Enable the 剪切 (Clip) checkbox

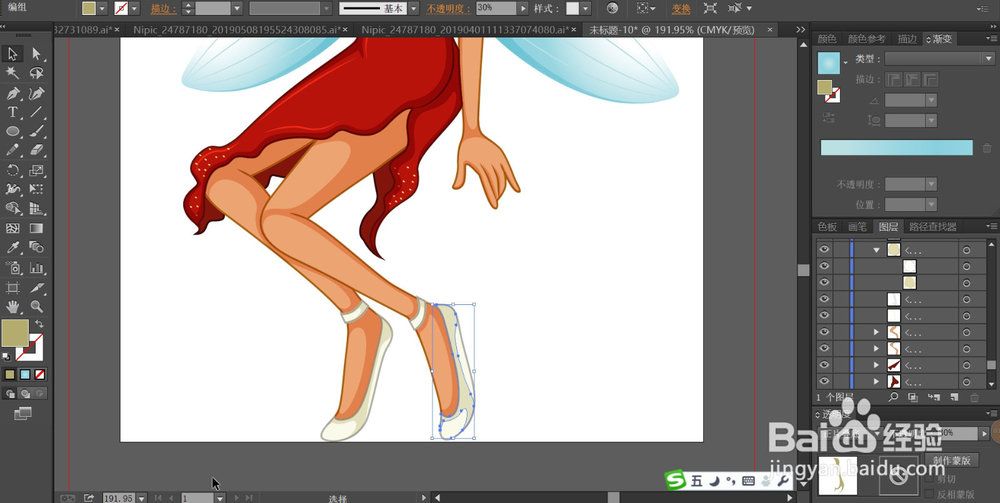tap(929, 479)
